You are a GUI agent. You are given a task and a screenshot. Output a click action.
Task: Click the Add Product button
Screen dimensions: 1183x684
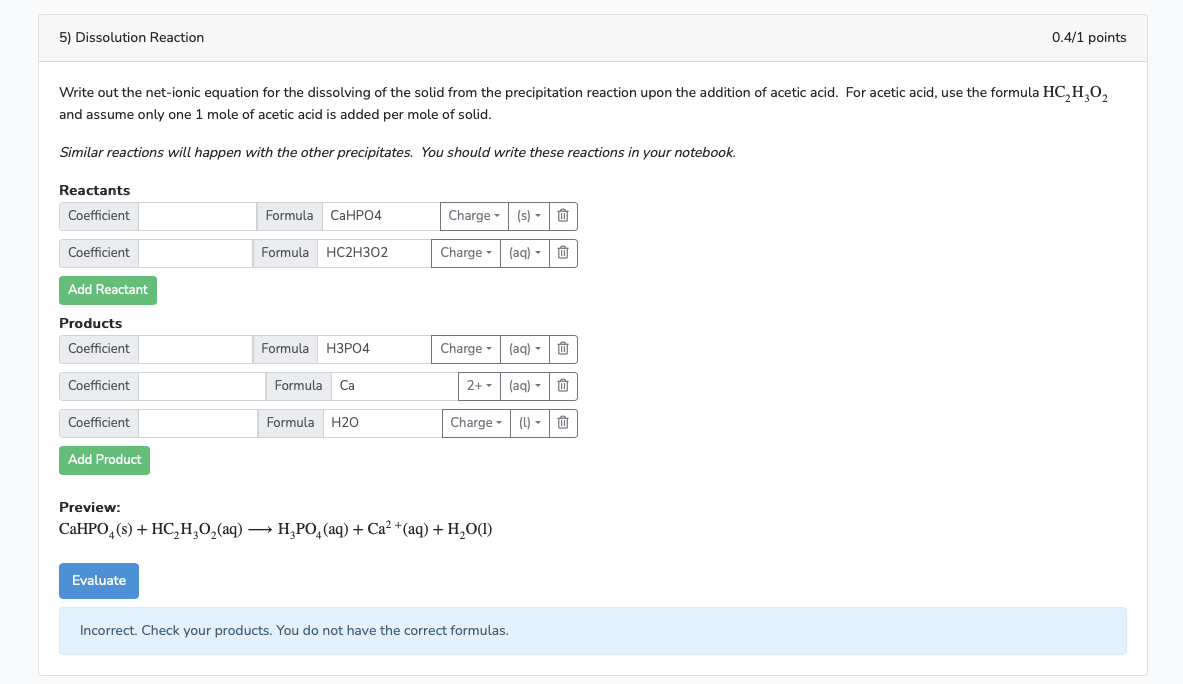(x=104, y=460)
